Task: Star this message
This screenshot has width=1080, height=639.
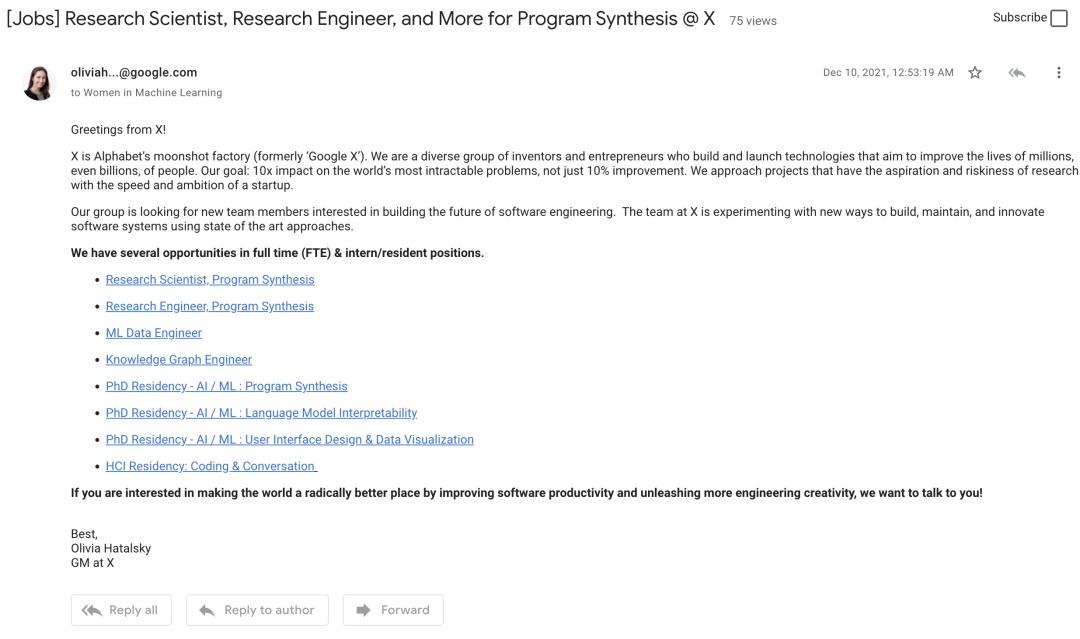Action: 975,72
